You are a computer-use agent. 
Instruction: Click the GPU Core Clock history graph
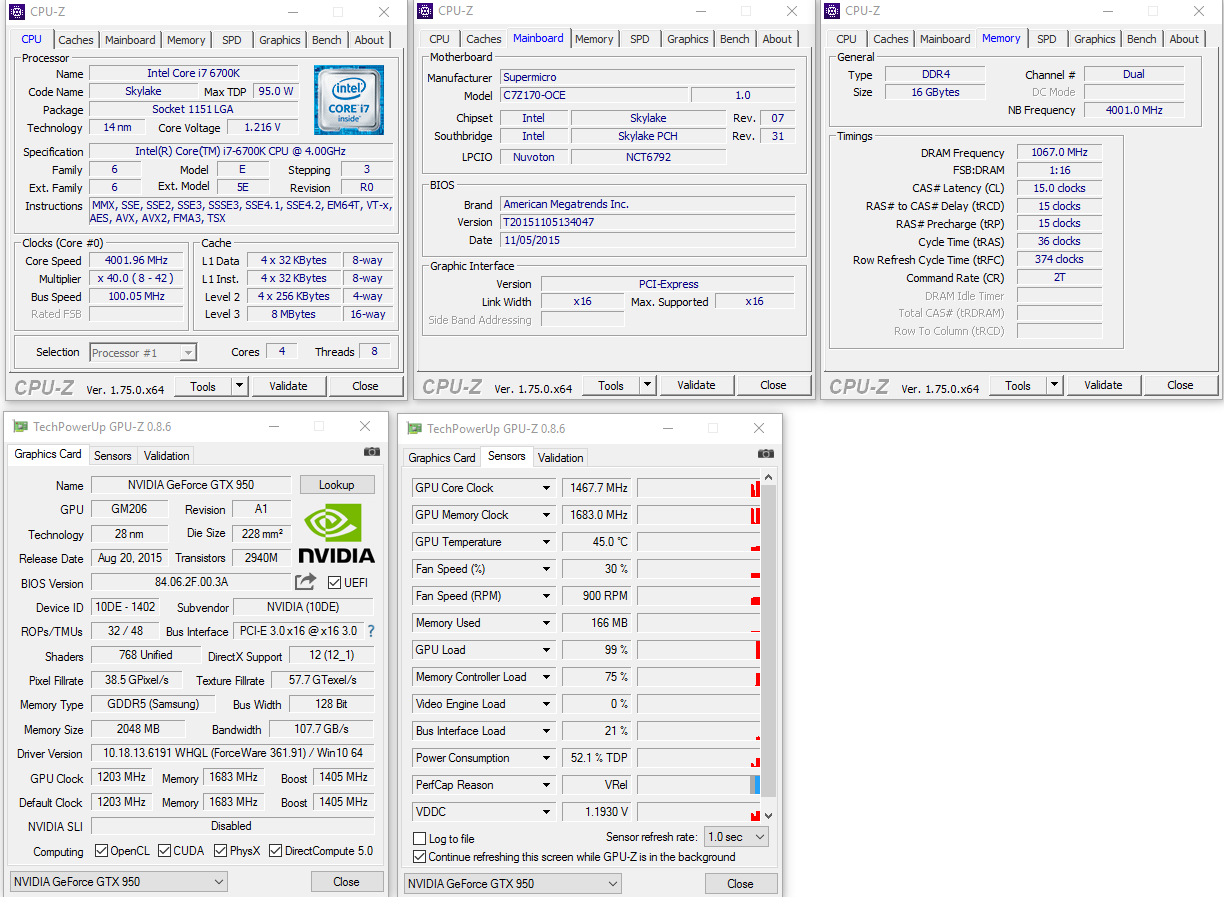[x=699, y=488]
